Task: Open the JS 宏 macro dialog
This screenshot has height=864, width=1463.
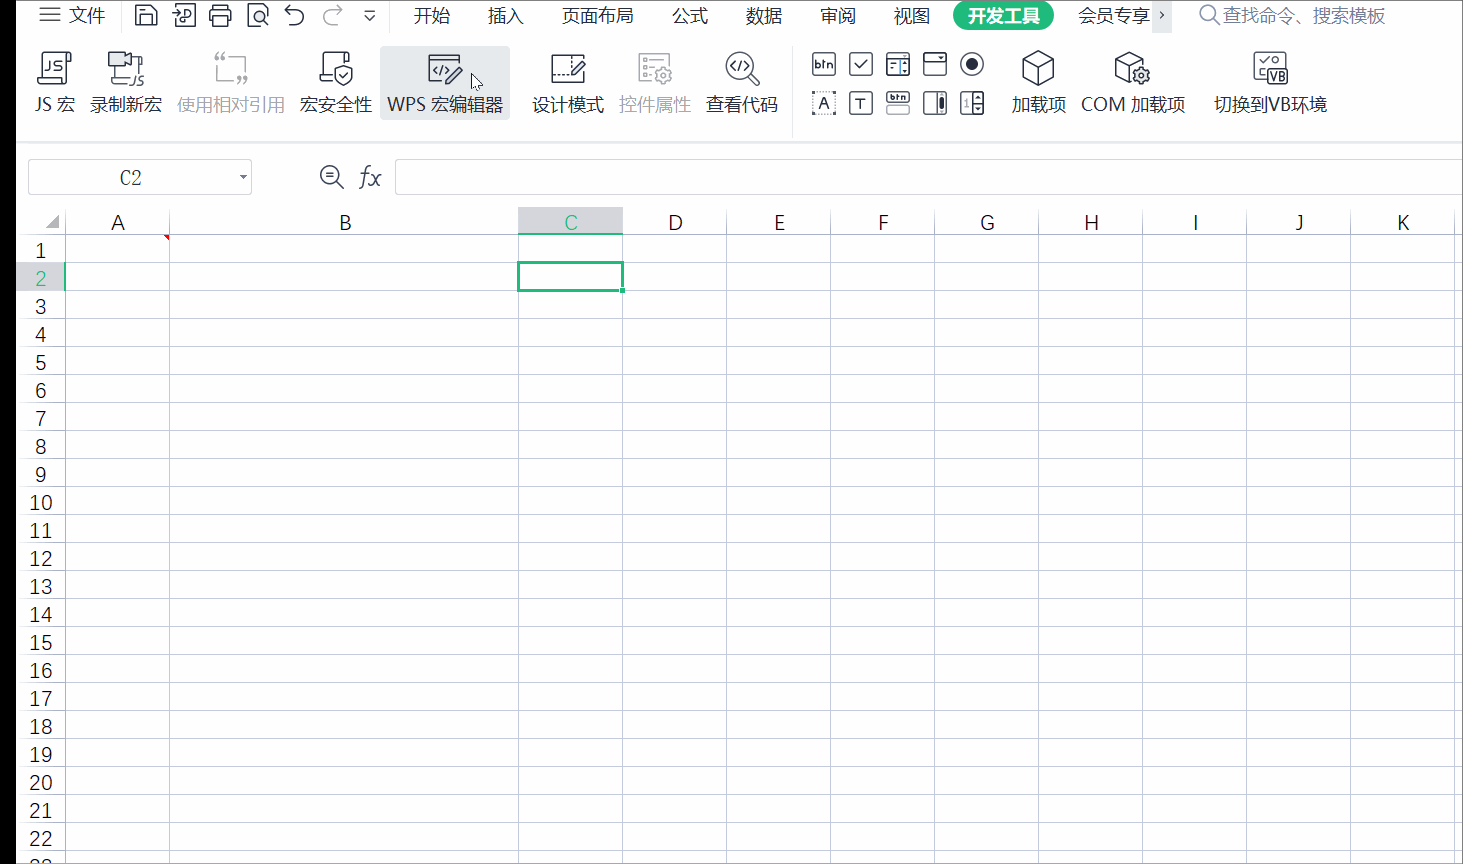Action: pyautogui.click(x=54, y=83)
